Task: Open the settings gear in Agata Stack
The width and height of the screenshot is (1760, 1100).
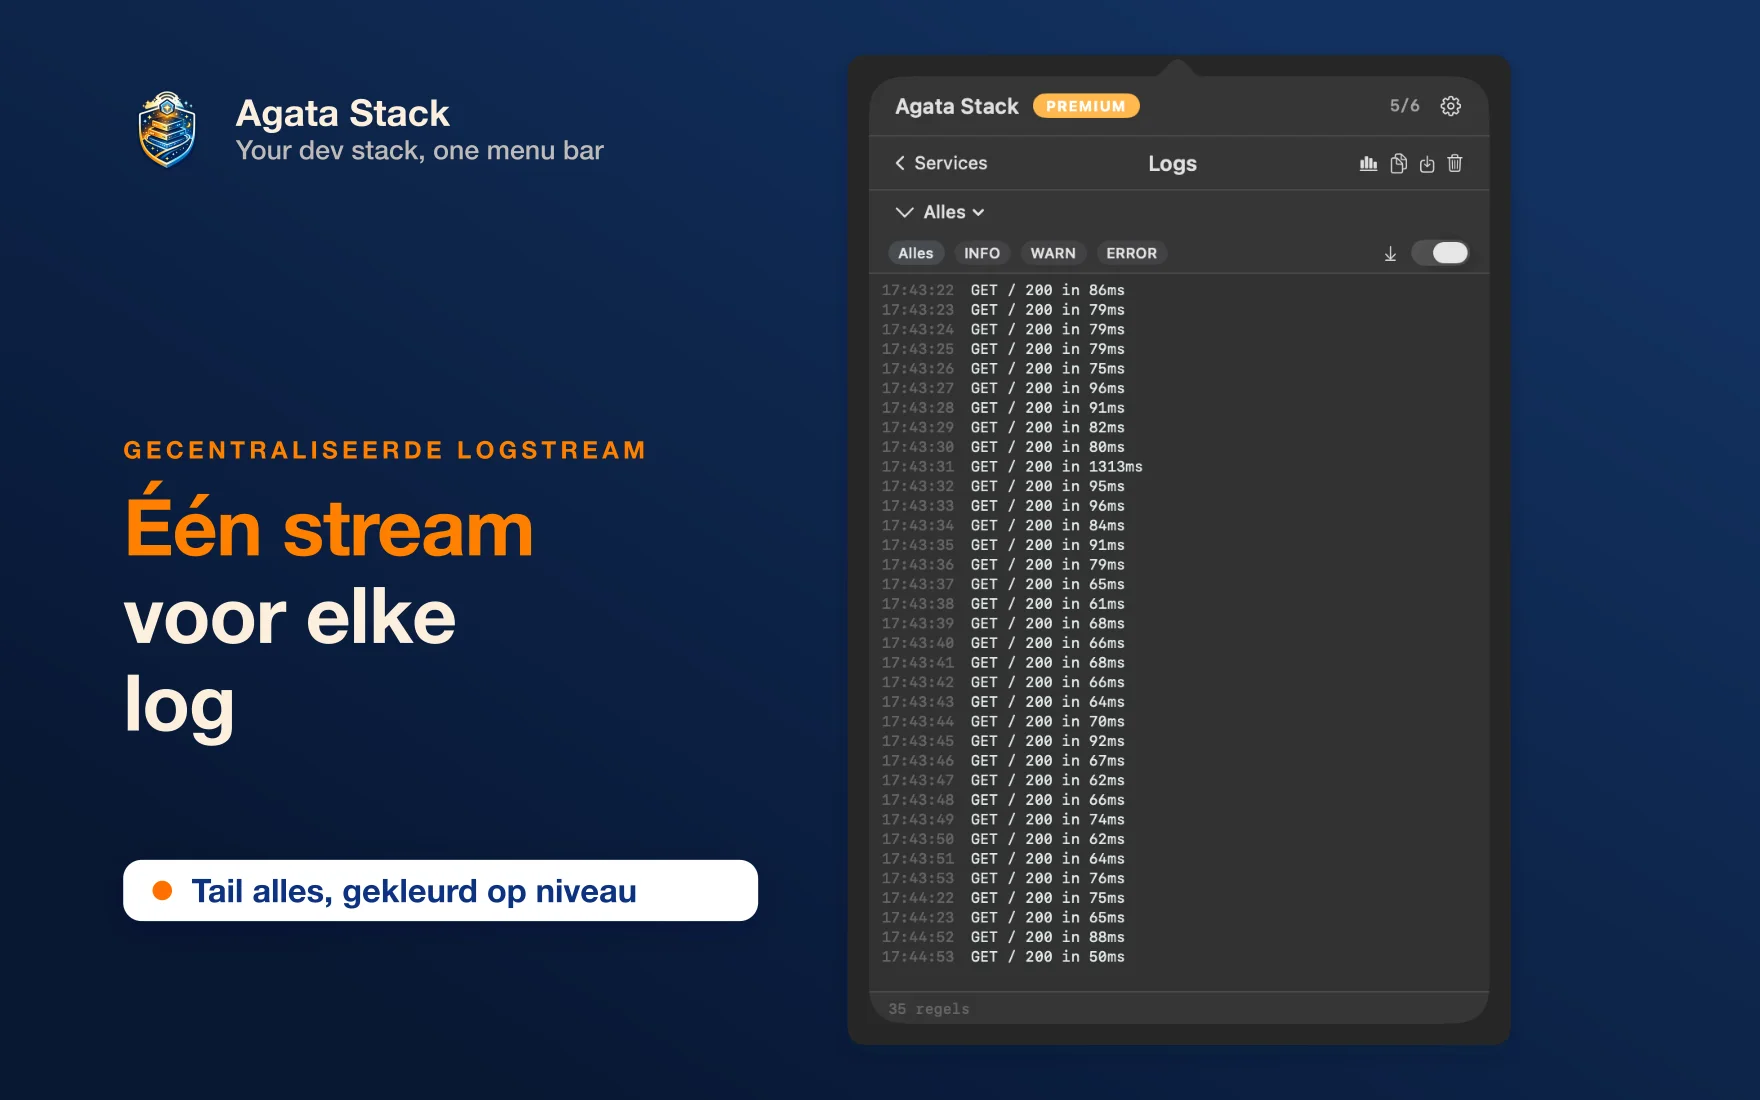Action: click(x=1450, y=106)
